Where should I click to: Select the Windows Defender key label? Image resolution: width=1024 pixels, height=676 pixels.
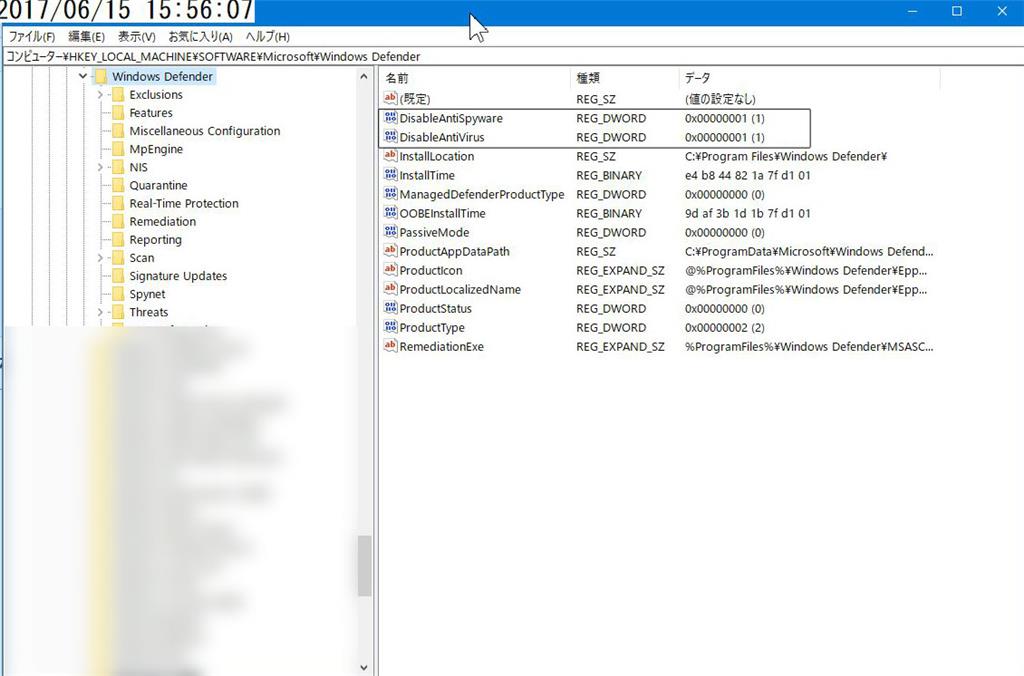coord(162,76)
